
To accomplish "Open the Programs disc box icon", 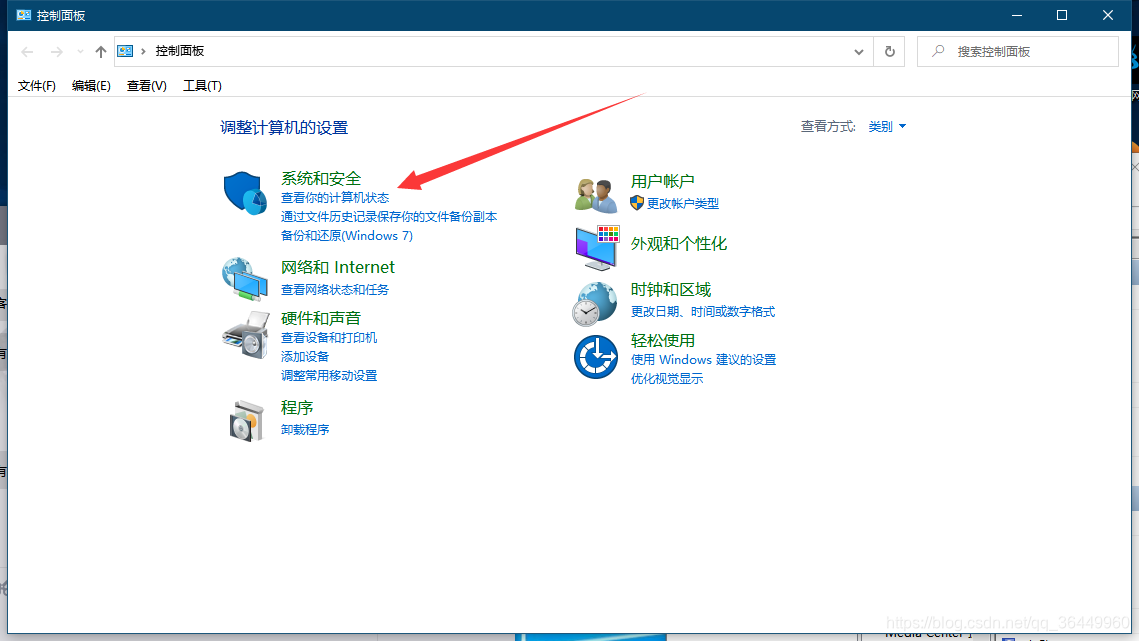I will 246,421.
